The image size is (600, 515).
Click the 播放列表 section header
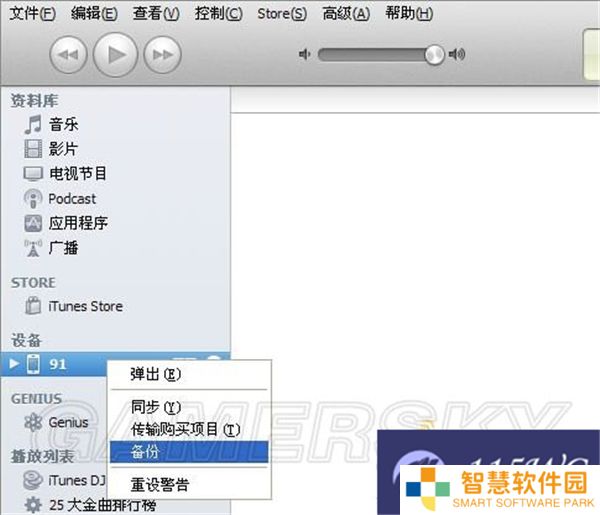[42, 456]
